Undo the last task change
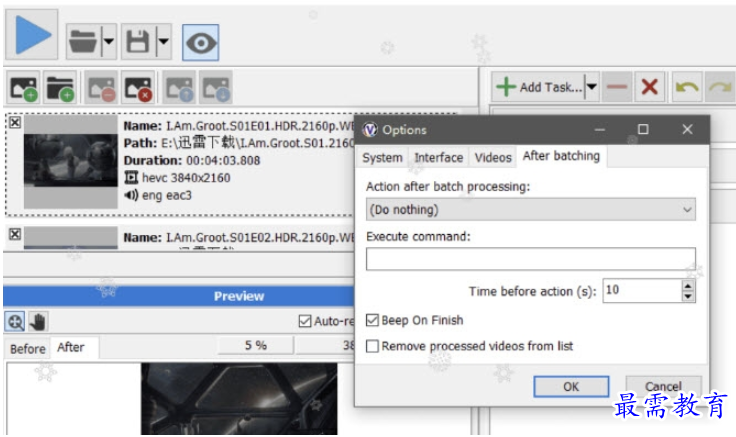 pos(687,87)
